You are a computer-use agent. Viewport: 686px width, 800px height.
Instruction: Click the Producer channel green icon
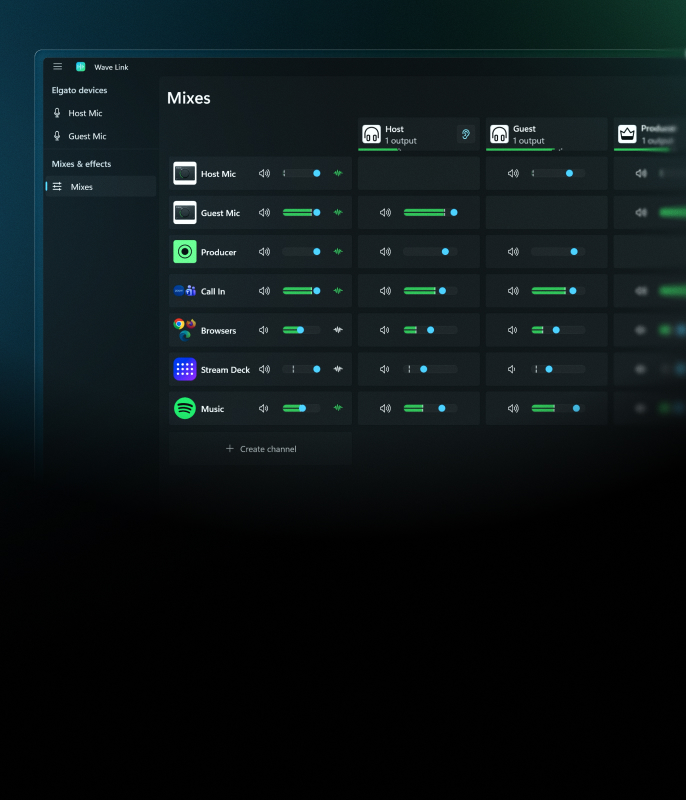tap(185, 252)
